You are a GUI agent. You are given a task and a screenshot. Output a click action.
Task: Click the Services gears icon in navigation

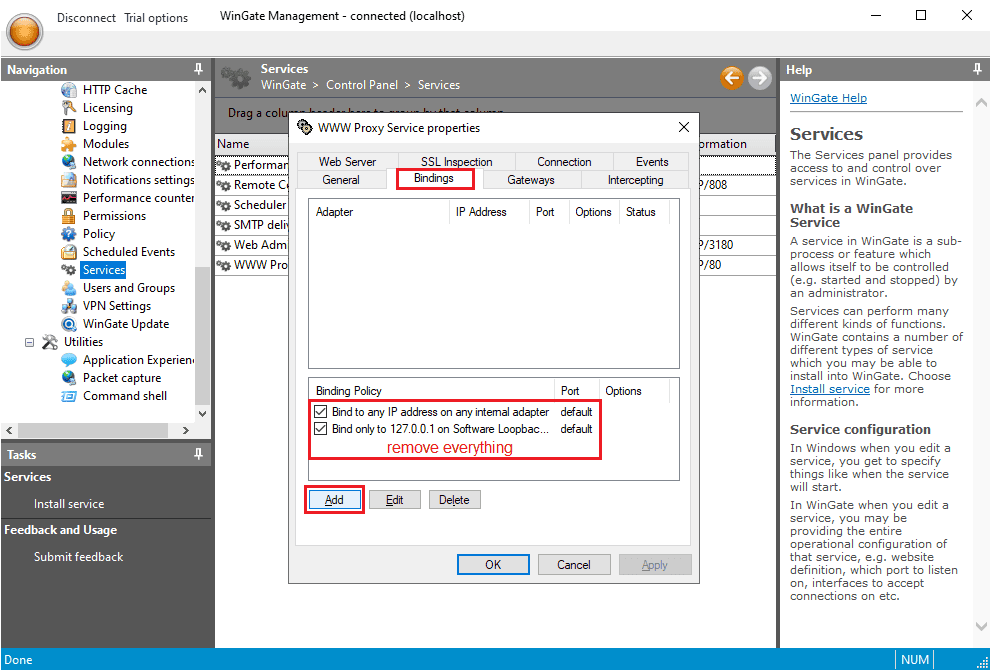point(69,270)
